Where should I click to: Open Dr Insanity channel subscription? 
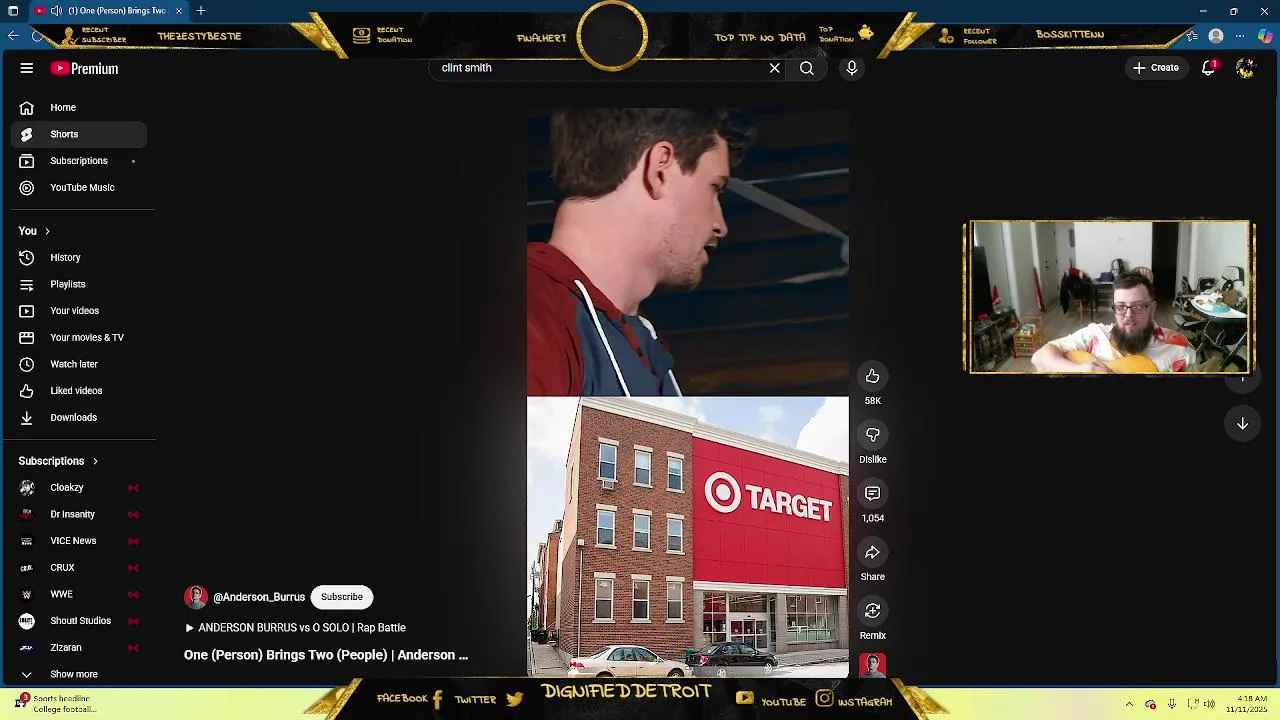[79, 514]
